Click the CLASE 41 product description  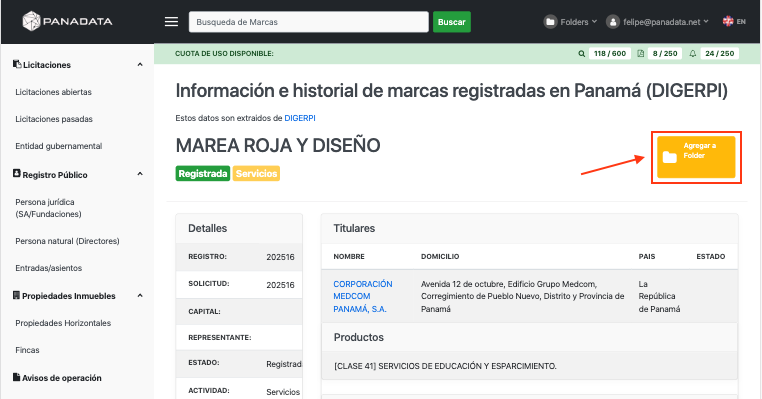[445, 366]
